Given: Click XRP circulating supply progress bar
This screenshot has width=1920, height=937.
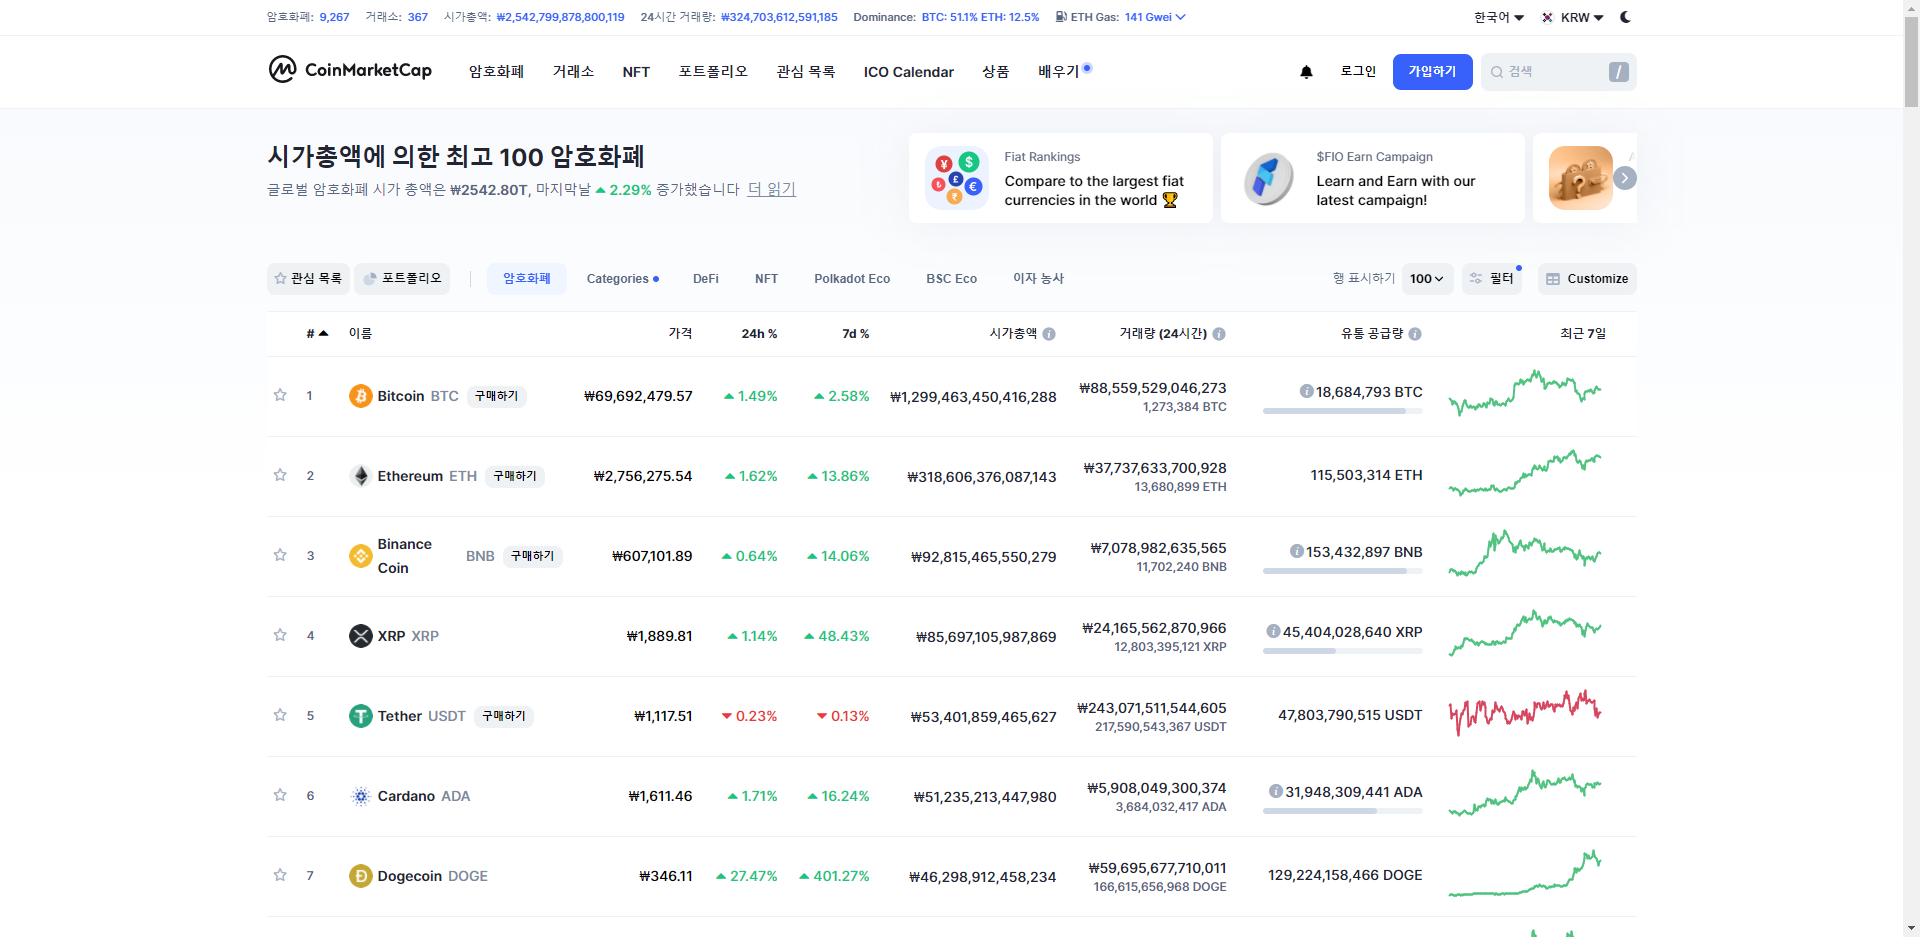Looking at the screenshot, I should [x=1342, y=651].
